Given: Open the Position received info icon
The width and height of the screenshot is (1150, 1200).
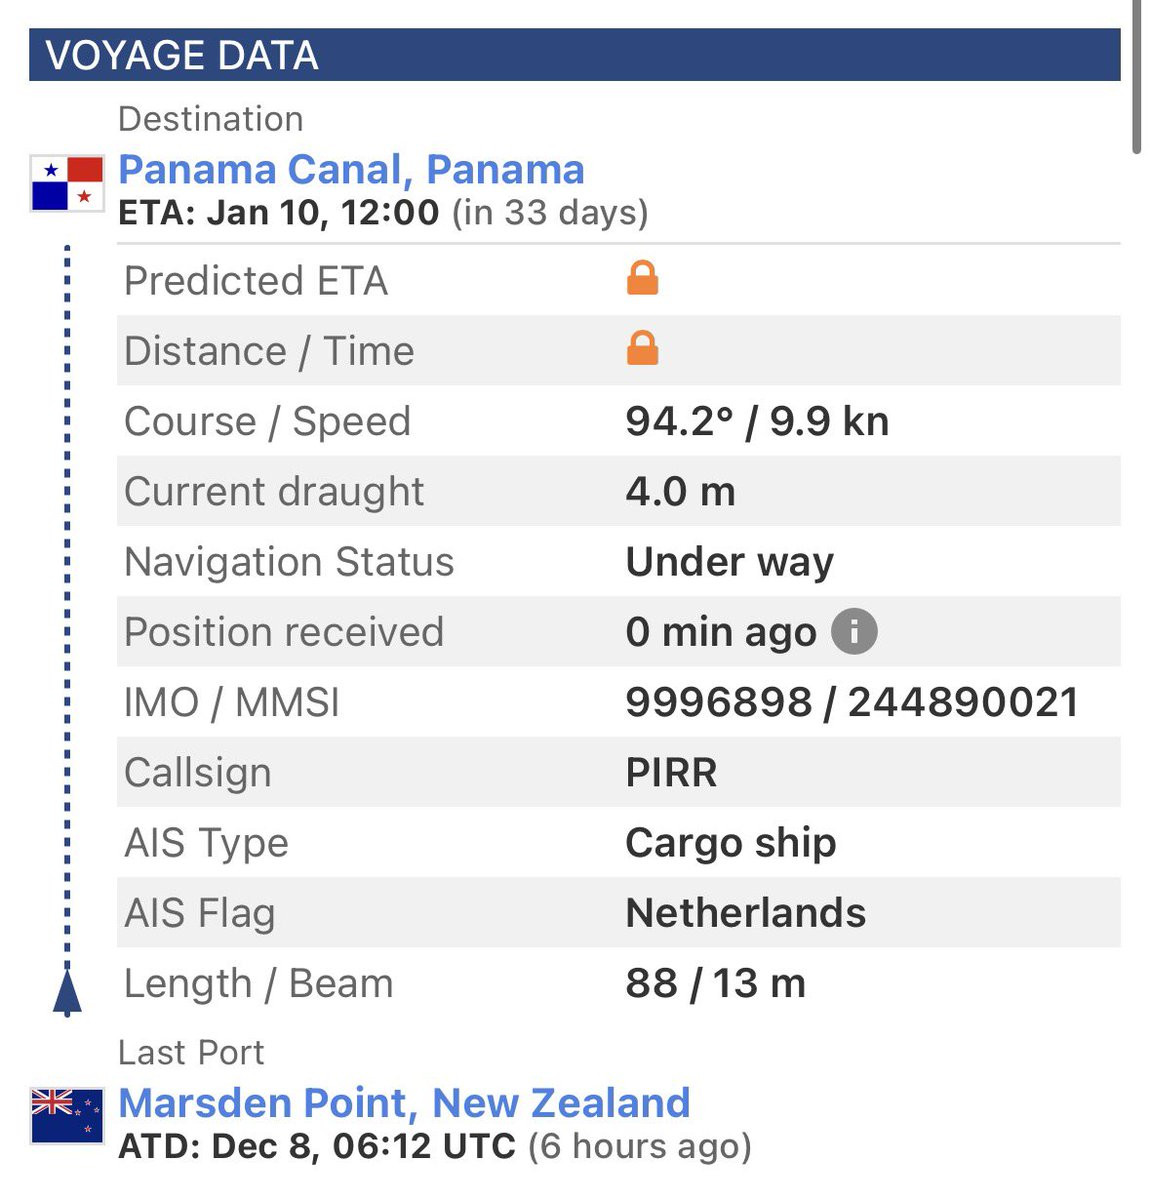Looking at the screenshot, I should (854, 632).
